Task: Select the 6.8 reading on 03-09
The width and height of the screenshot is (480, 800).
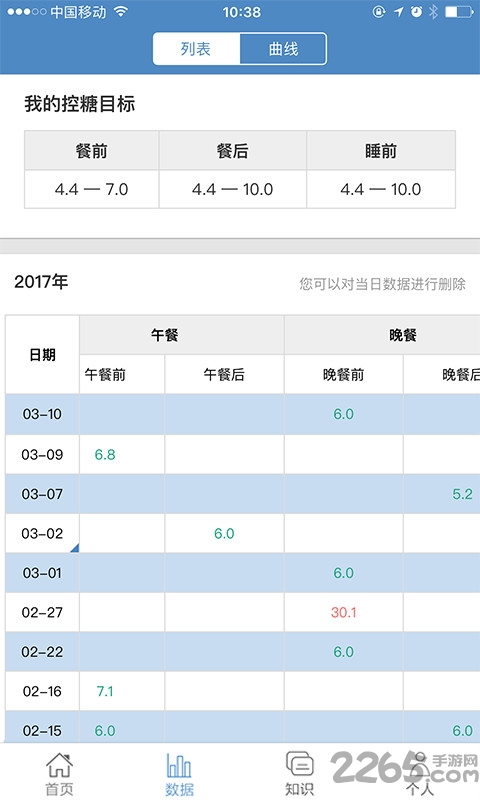Action: click(105, 455)
